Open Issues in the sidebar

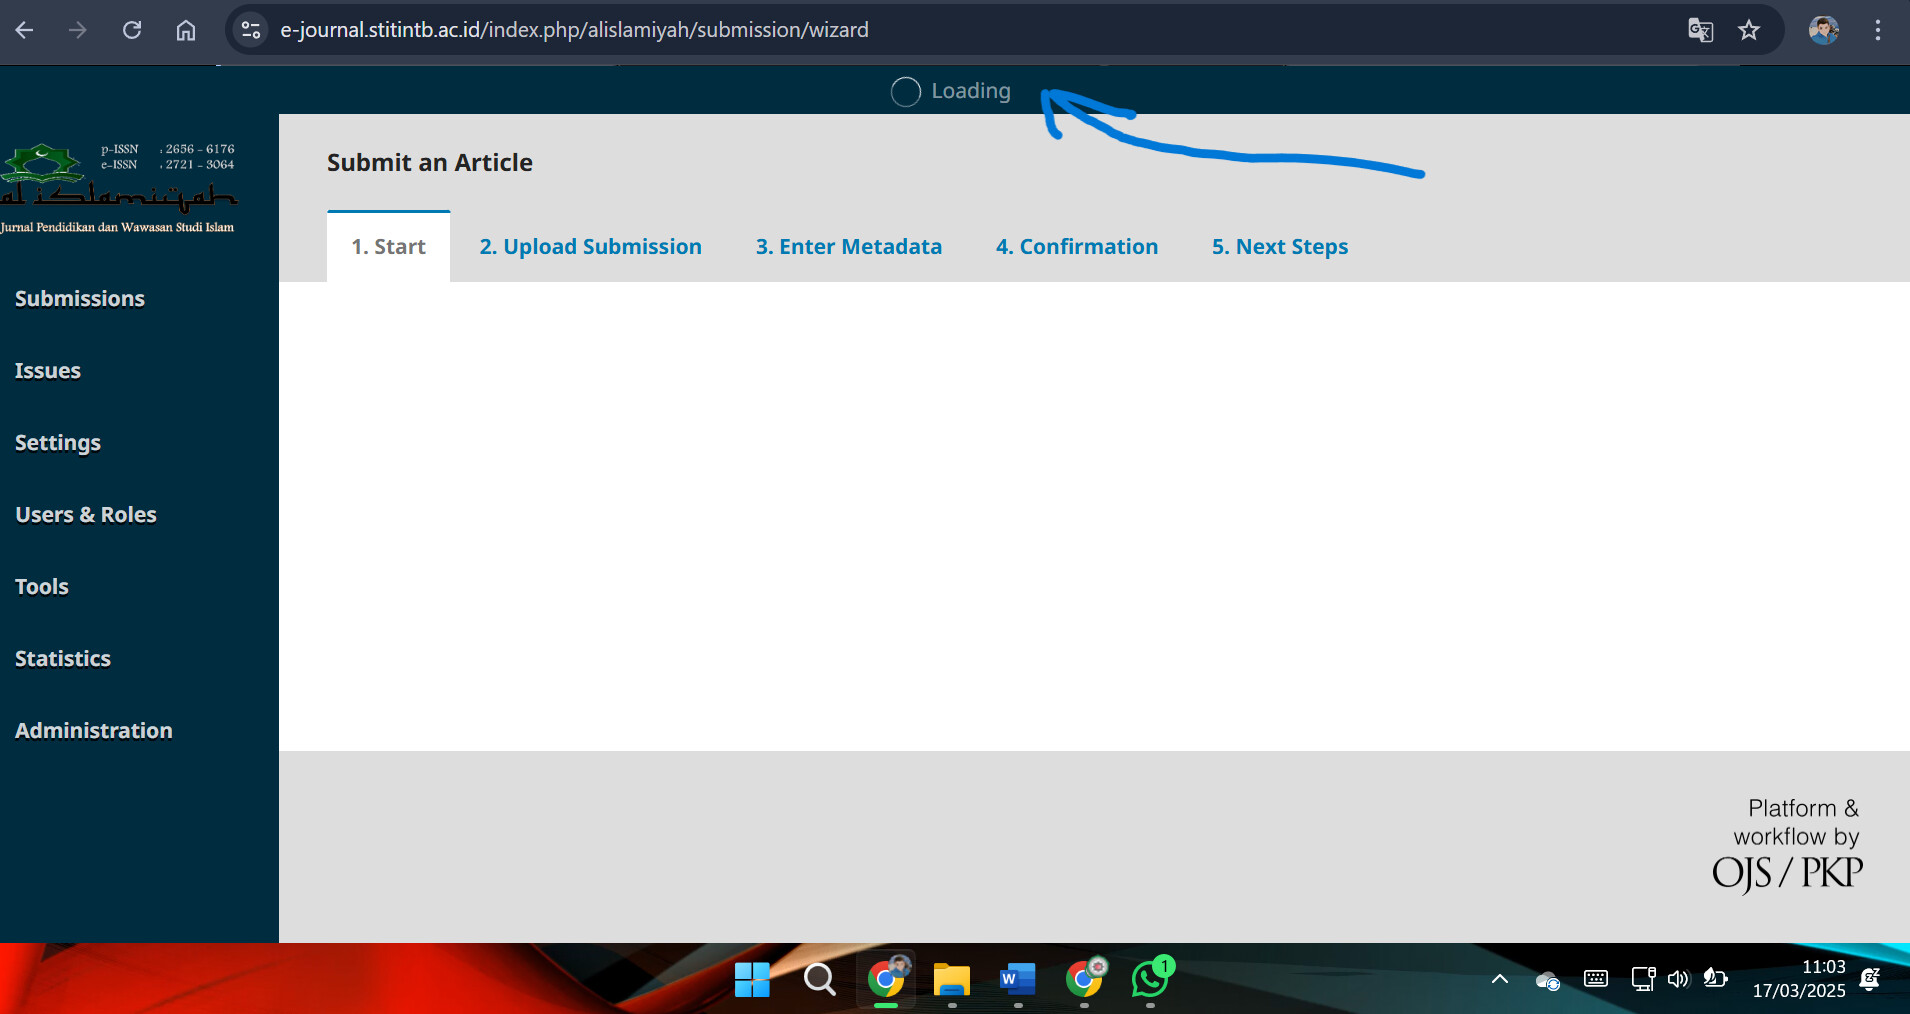click(x=48, y=371)
